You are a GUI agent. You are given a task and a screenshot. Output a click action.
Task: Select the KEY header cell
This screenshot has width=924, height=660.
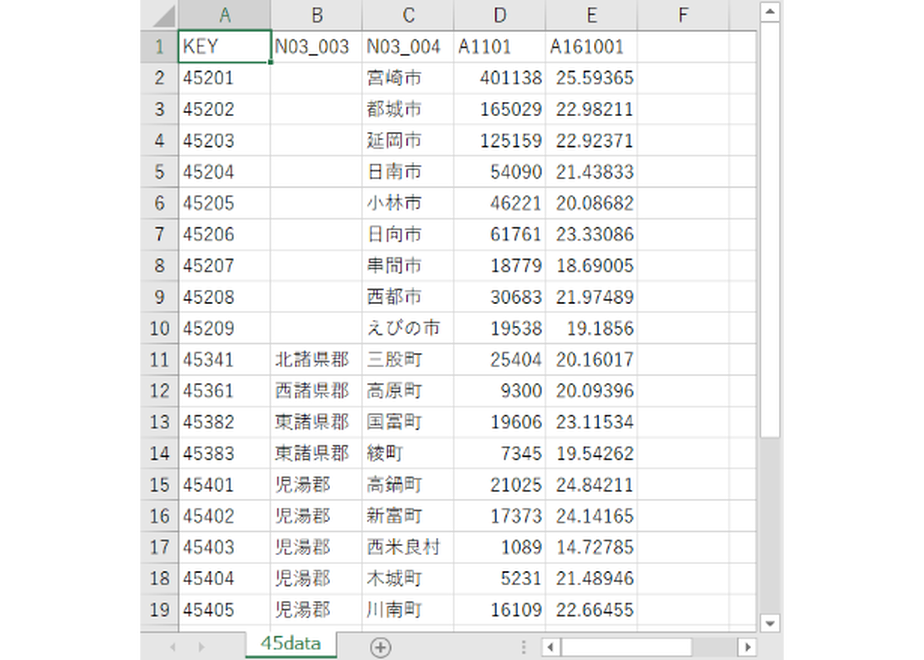click(225, 47)
